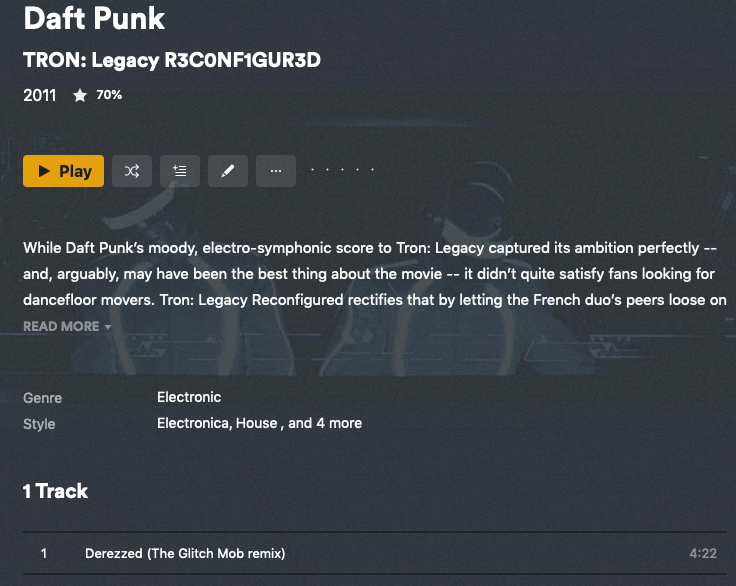Add album to the play queue
The image size is (736, 586).
click(x=180, y=171)
